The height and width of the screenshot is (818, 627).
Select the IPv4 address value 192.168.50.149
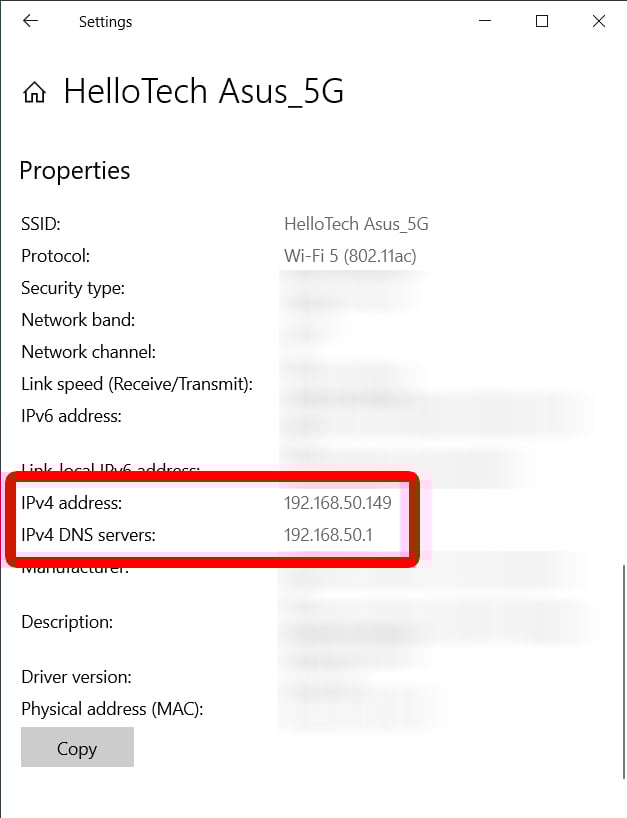point(337,503)
